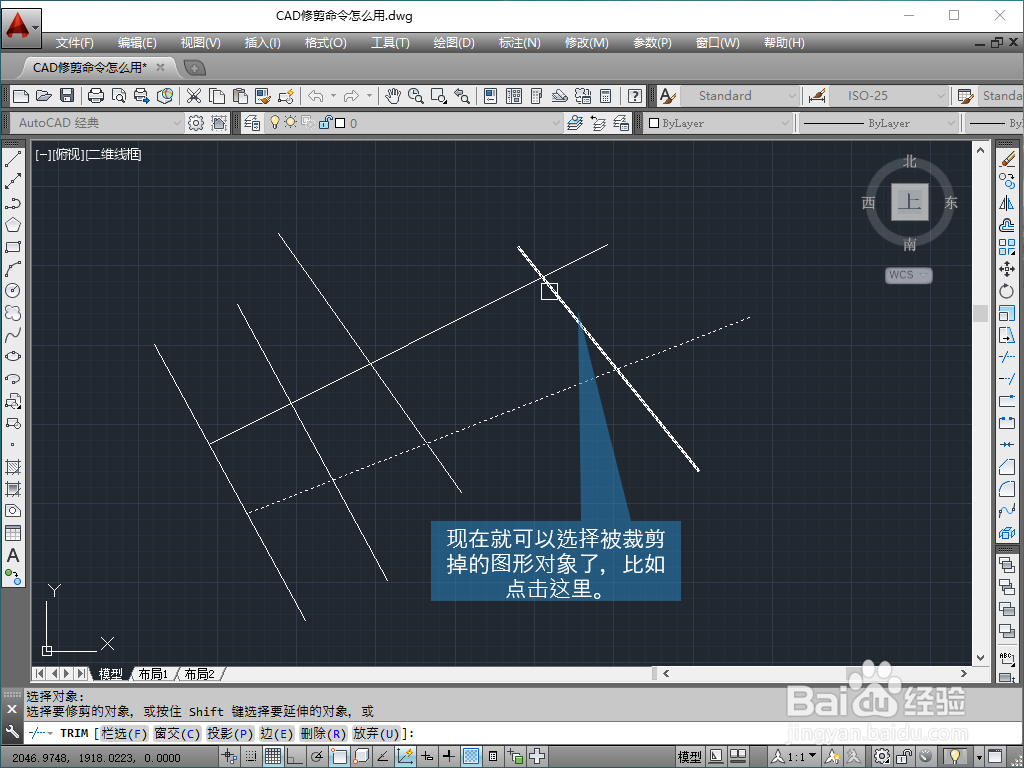Select the Line tool

click(13, 156)
